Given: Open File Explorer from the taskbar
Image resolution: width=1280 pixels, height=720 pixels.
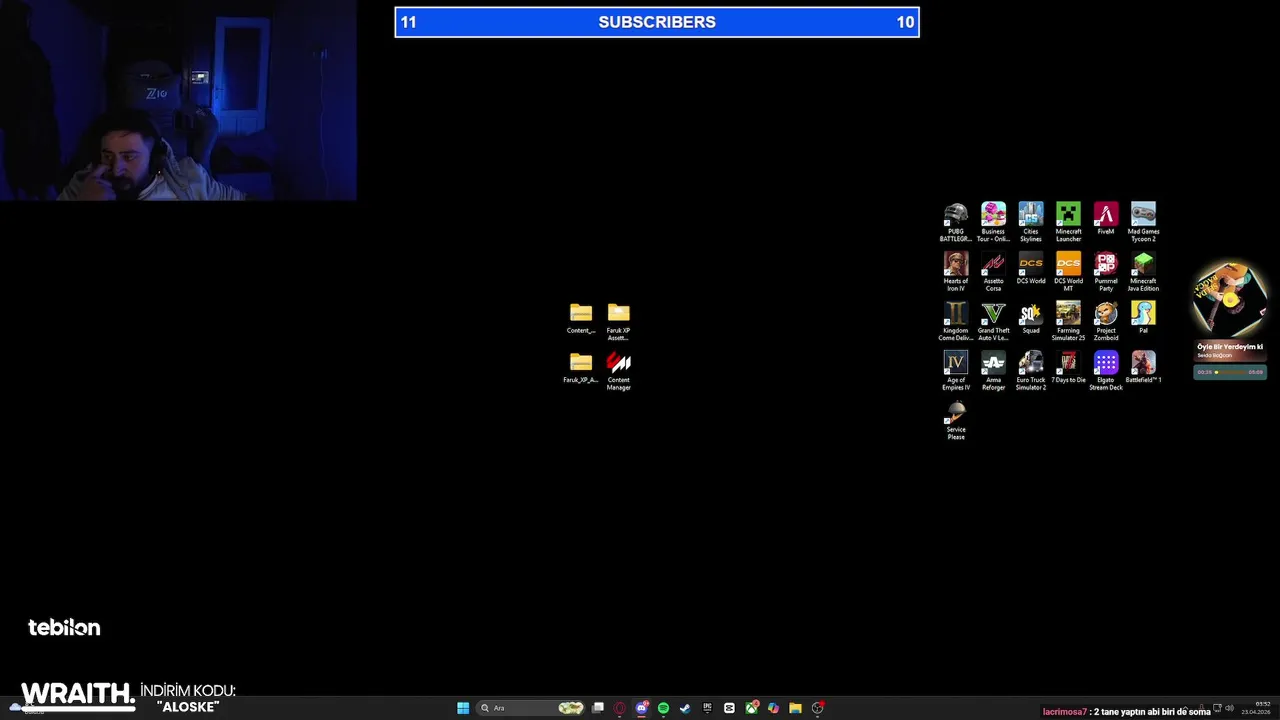Looking at the screenshot, I should (x=795, y=708).
